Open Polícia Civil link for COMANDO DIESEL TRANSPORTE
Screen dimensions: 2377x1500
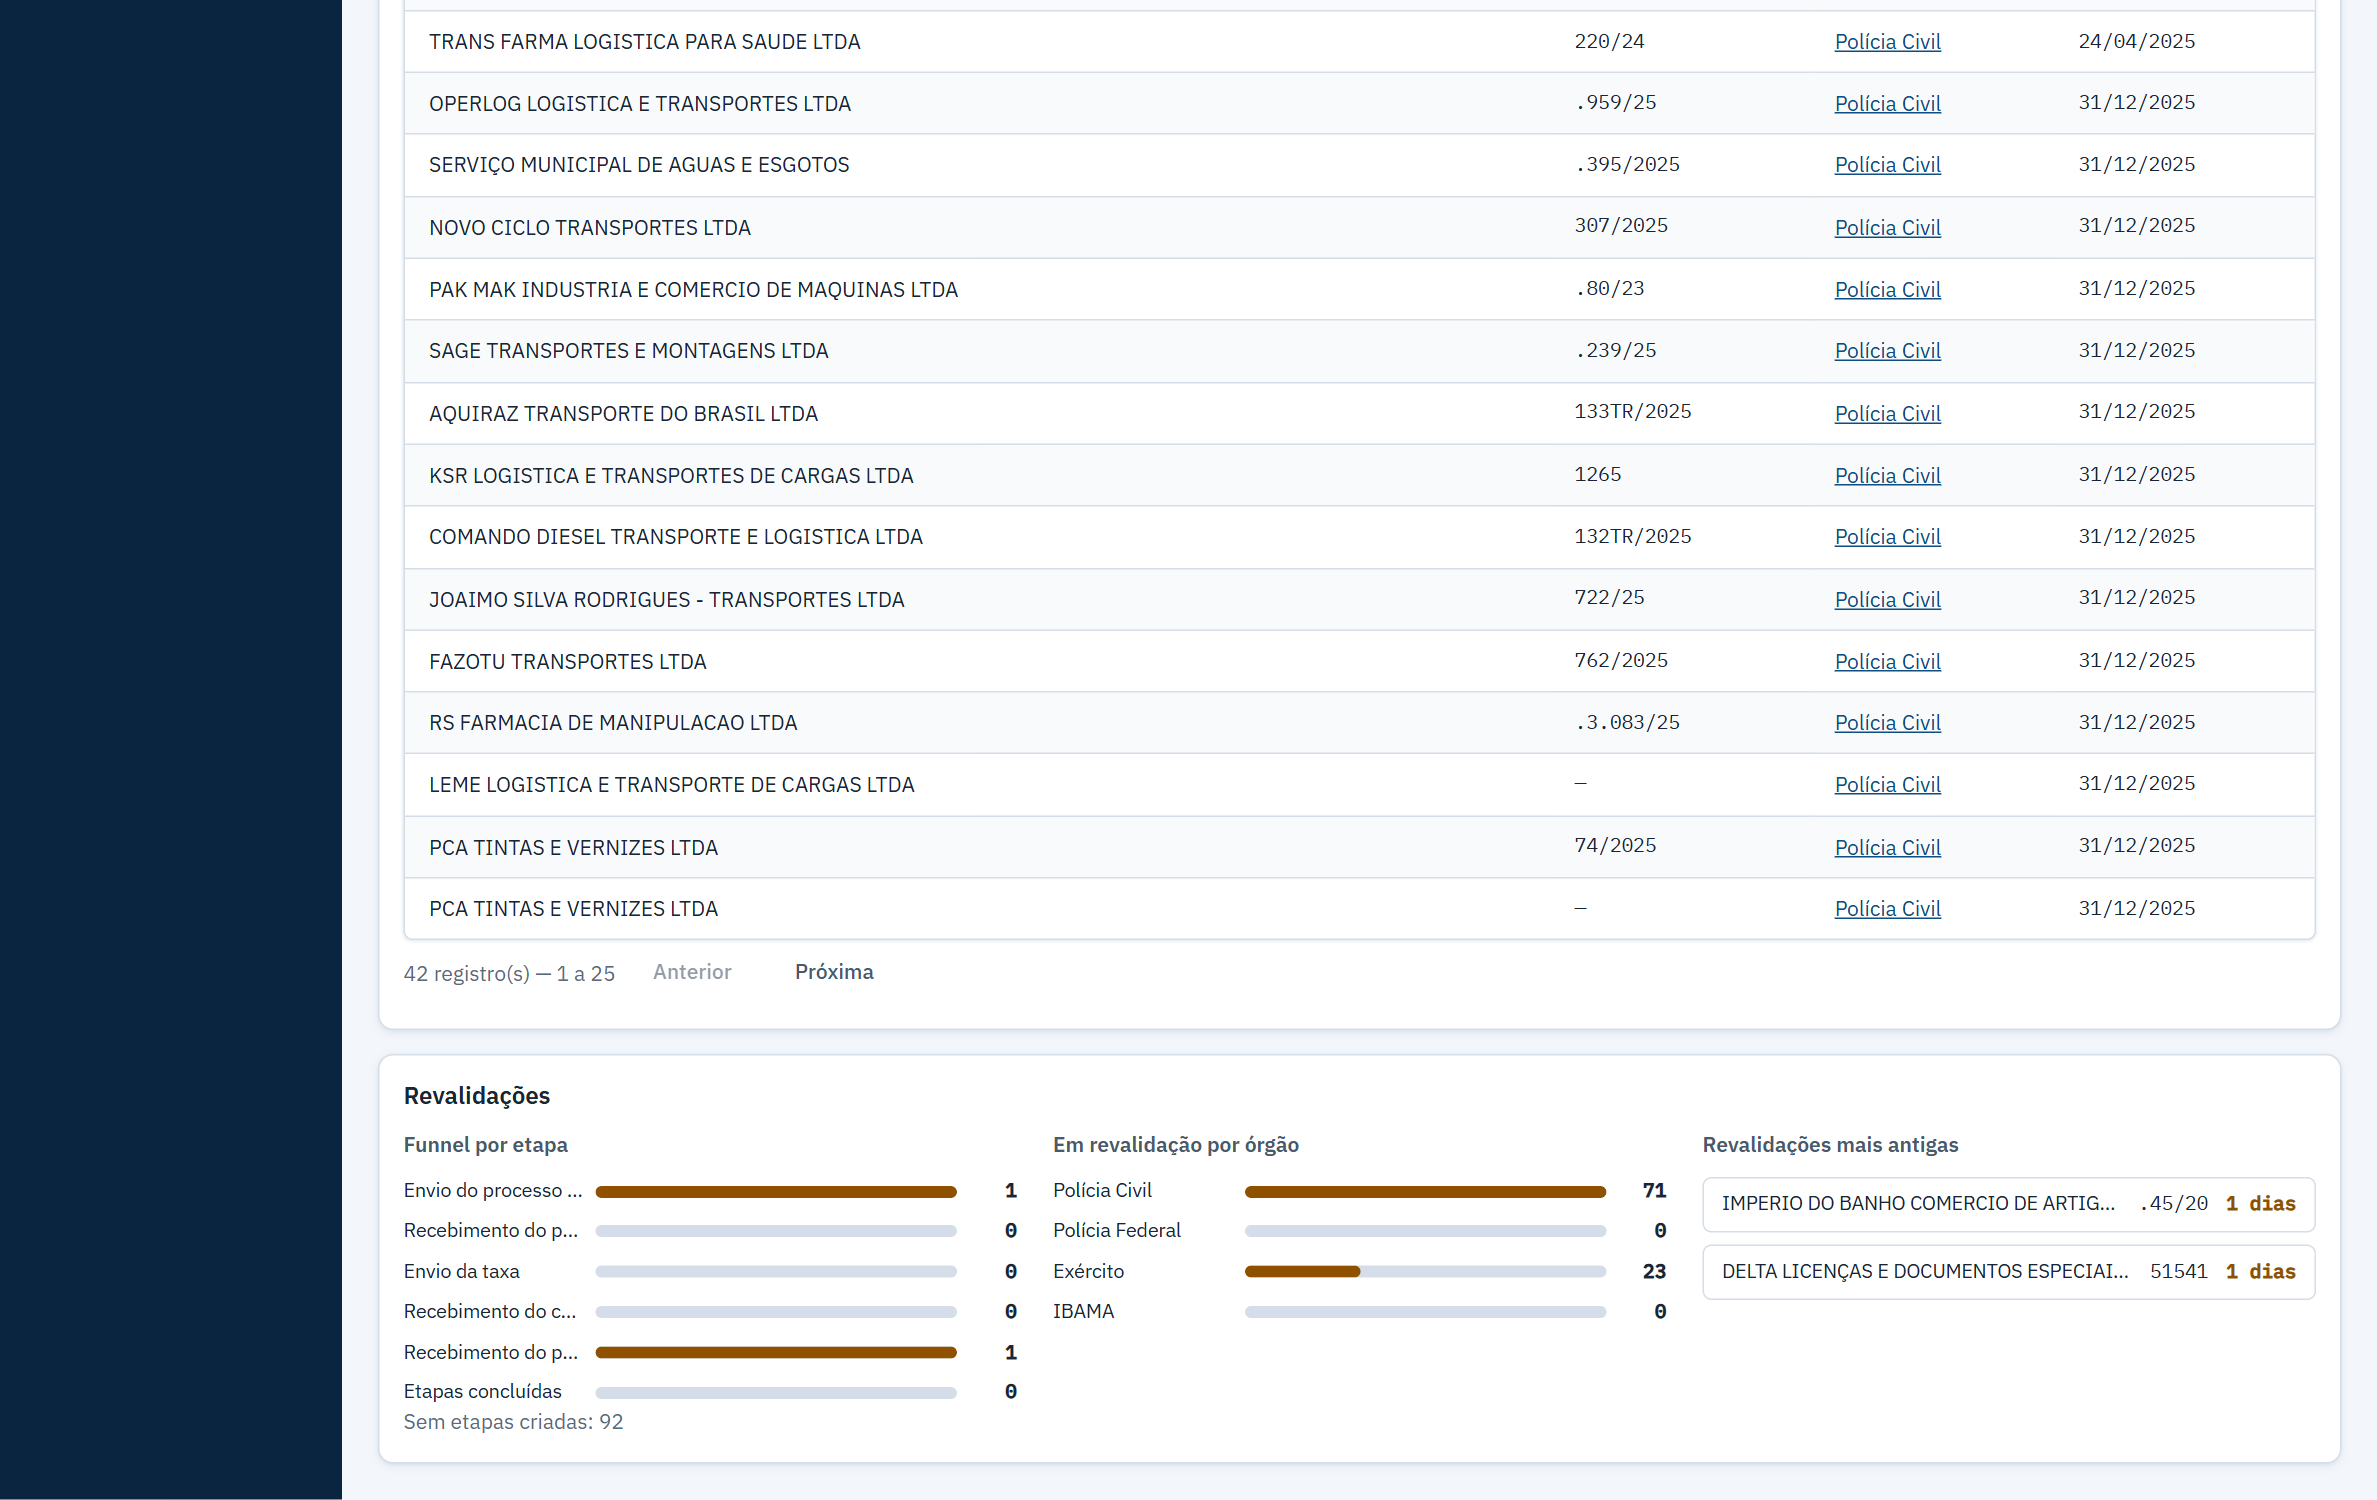pos(1887,537)
